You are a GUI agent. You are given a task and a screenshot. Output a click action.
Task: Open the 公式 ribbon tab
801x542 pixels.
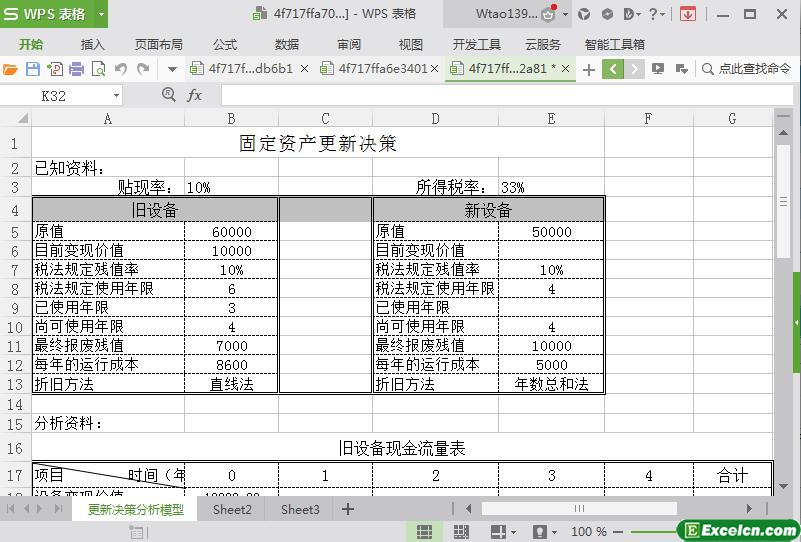click(x=225, y=44)
